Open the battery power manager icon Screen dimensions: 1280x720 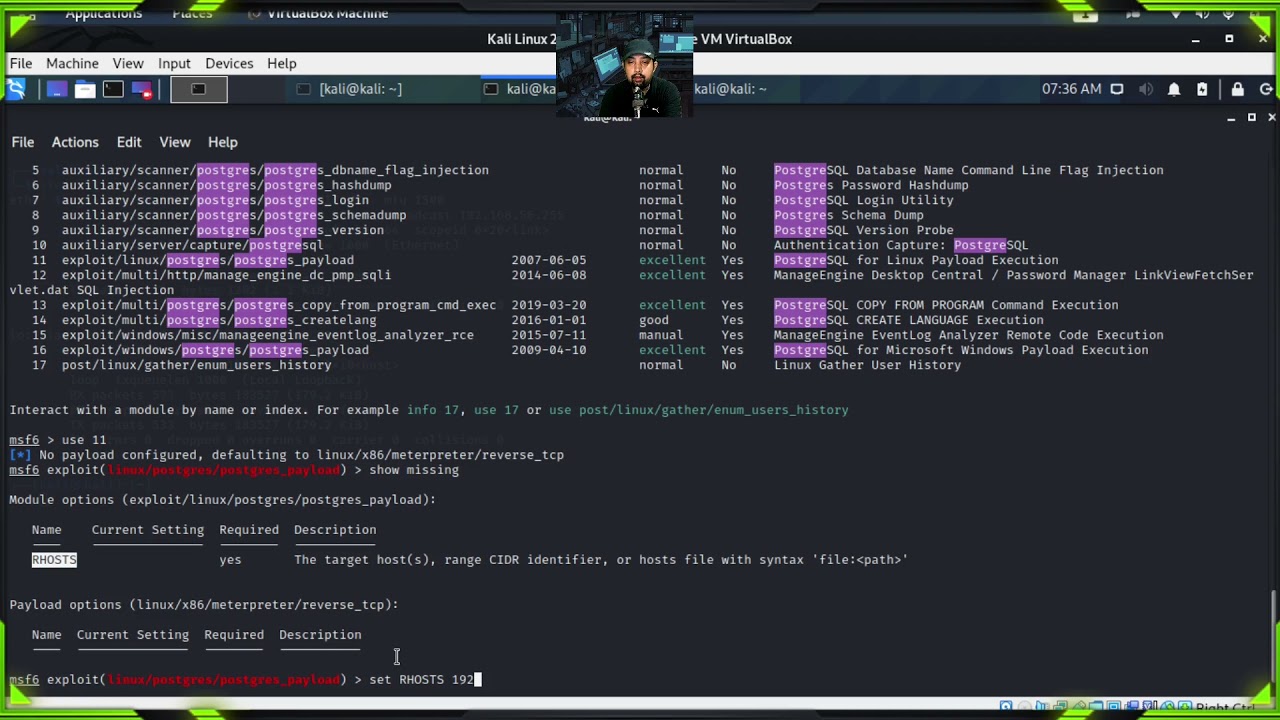click(1202, 89)
